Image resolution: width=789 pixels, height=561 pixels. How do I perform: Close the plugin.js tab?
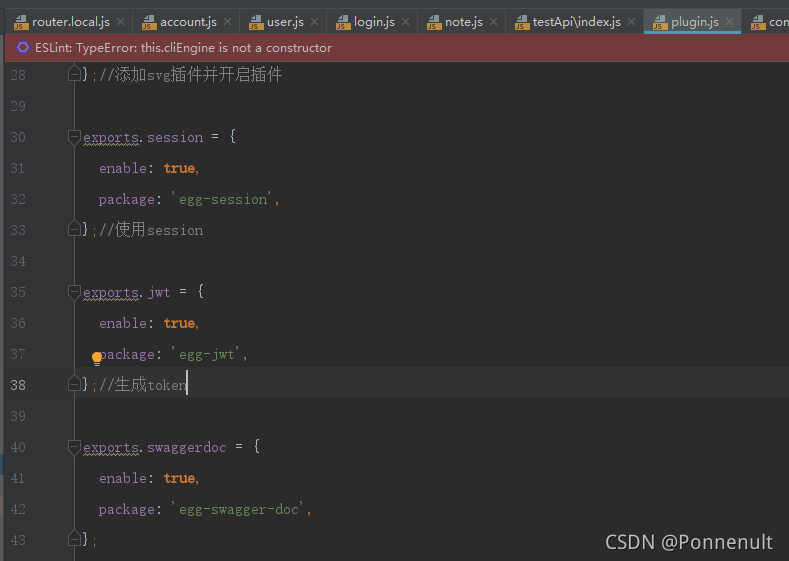tap(730, 22)
